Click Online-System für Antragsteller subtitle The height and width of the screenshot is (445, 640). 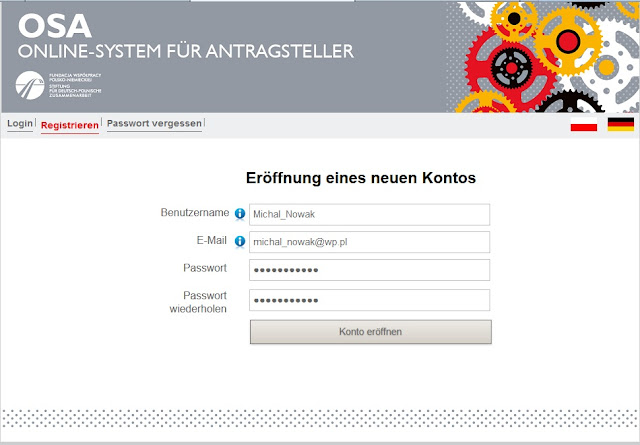[x=186, y=51]
